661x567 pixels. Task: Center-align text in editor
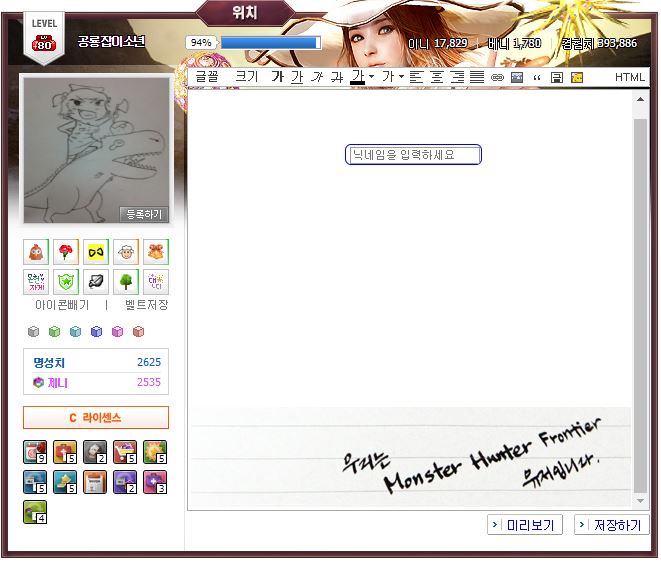tap(437, 77)
